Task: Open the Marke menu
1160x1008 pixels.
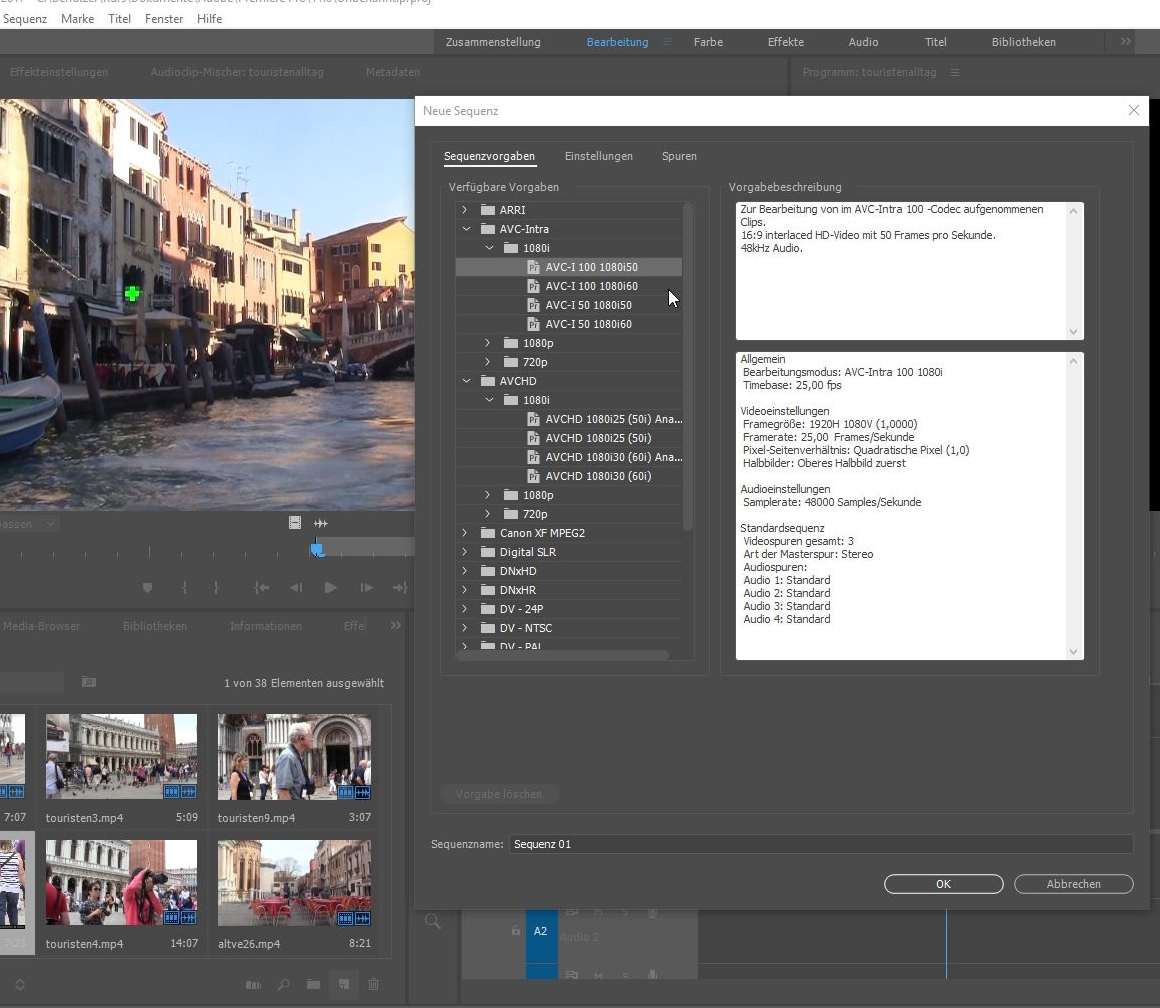Action: tap(77, 18)
